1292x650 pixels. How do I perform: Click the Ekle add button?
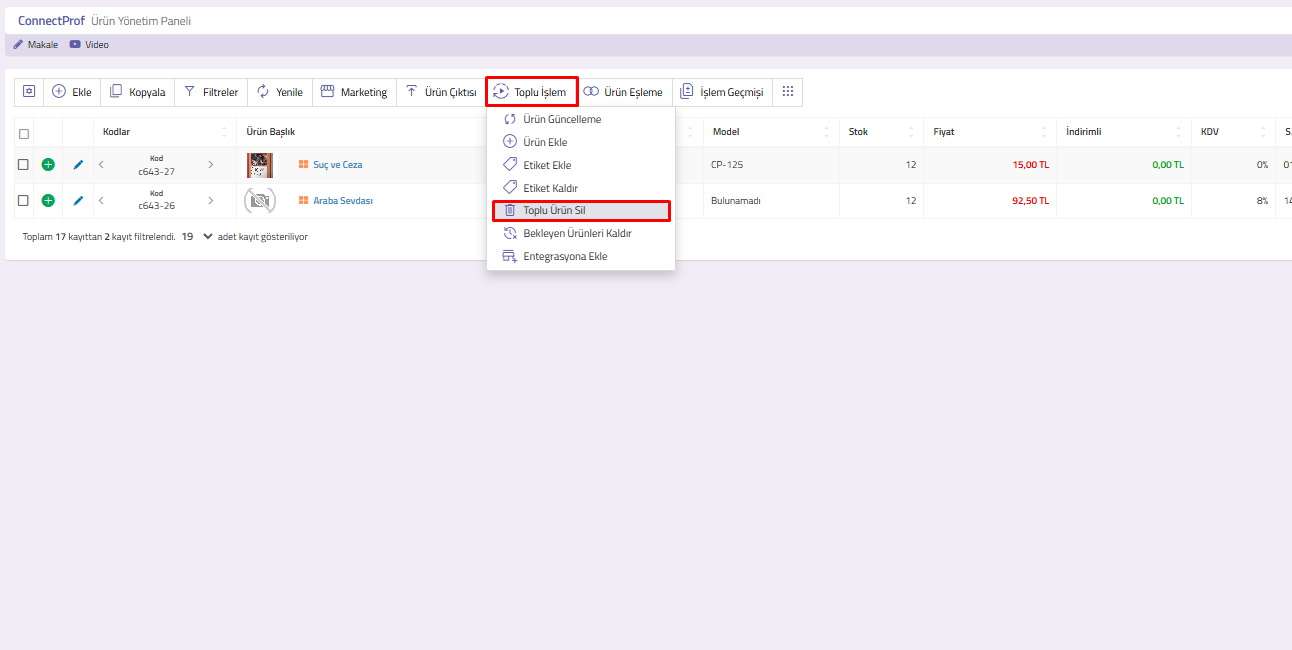[x=72, y=92]
